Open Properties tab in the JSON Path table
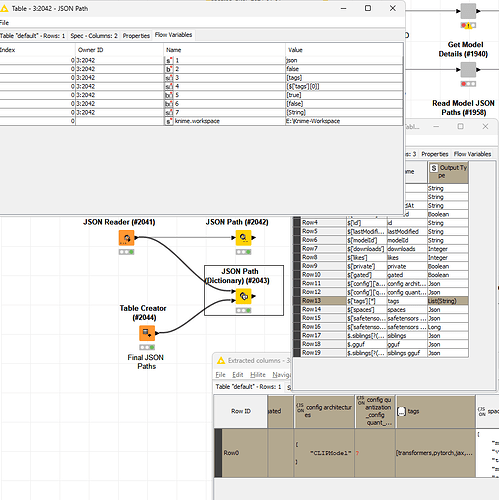This screenshot has height=500, width=499. tap(136, 36)
